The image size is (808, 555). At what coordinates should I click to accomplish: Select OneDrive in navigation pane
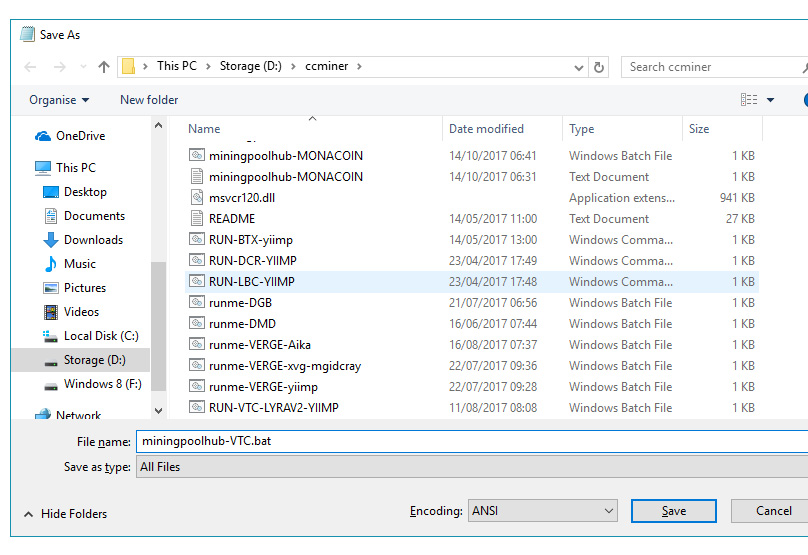(x=70, y=136)
